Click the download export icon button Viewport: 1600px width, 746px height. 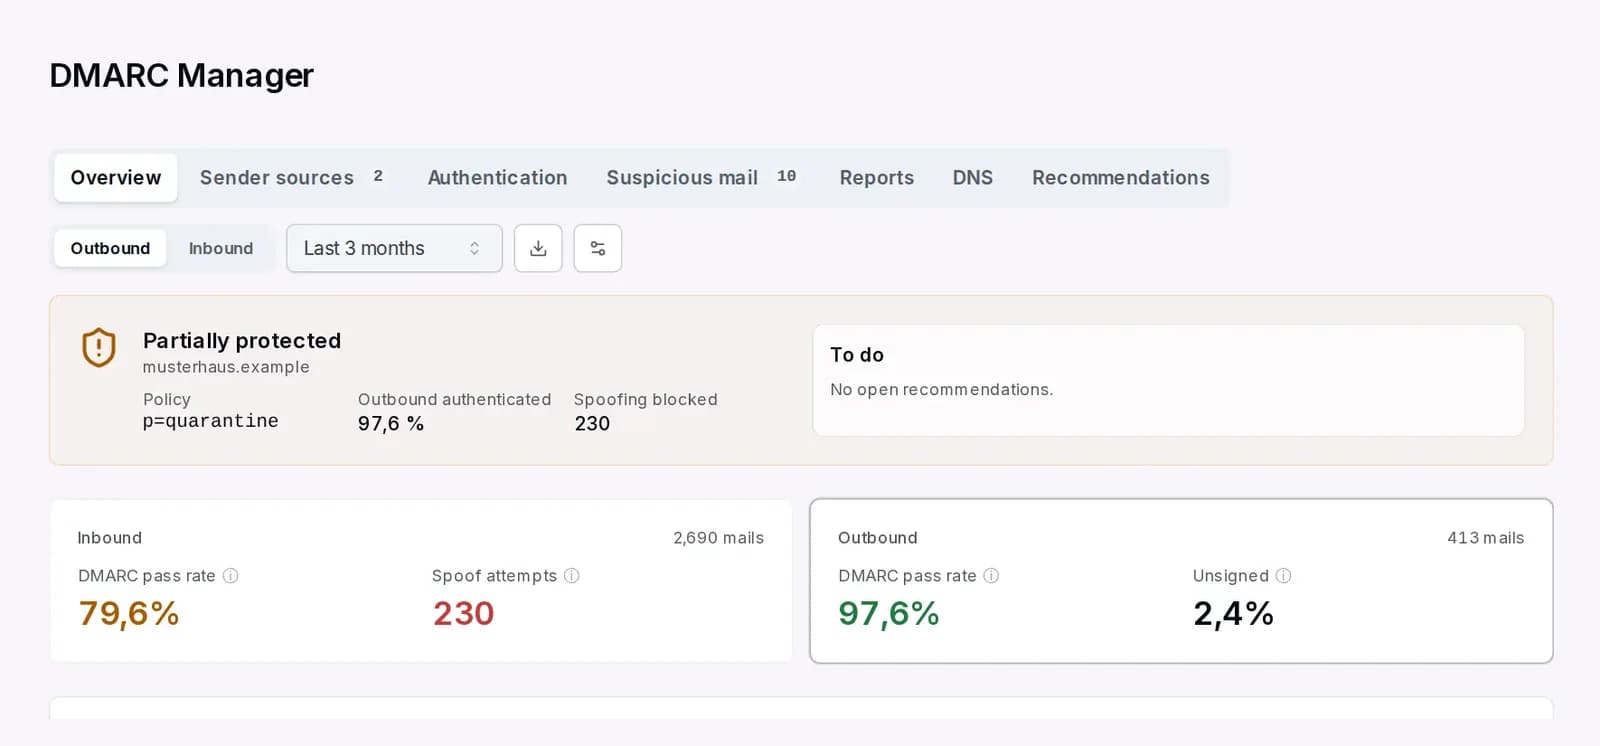pyautogui.click(x=538, y=248)
